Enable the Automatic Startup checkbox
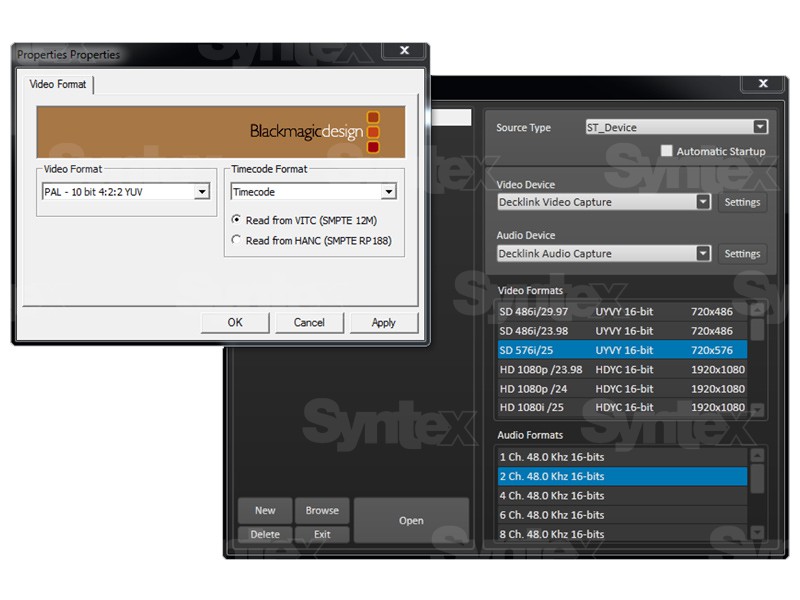Viewport: 800px width, 600px height. (667, 151)
